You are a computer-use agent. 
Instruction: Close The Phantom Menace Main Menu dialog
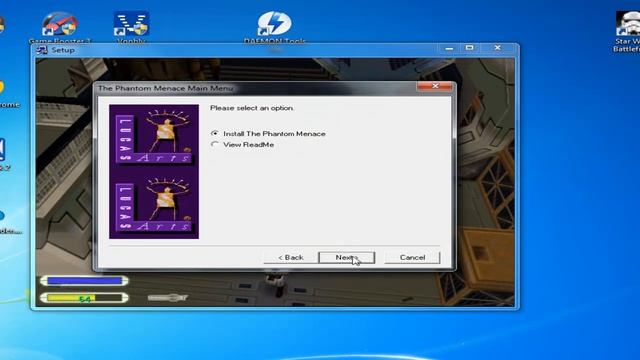tap(435, 86)
